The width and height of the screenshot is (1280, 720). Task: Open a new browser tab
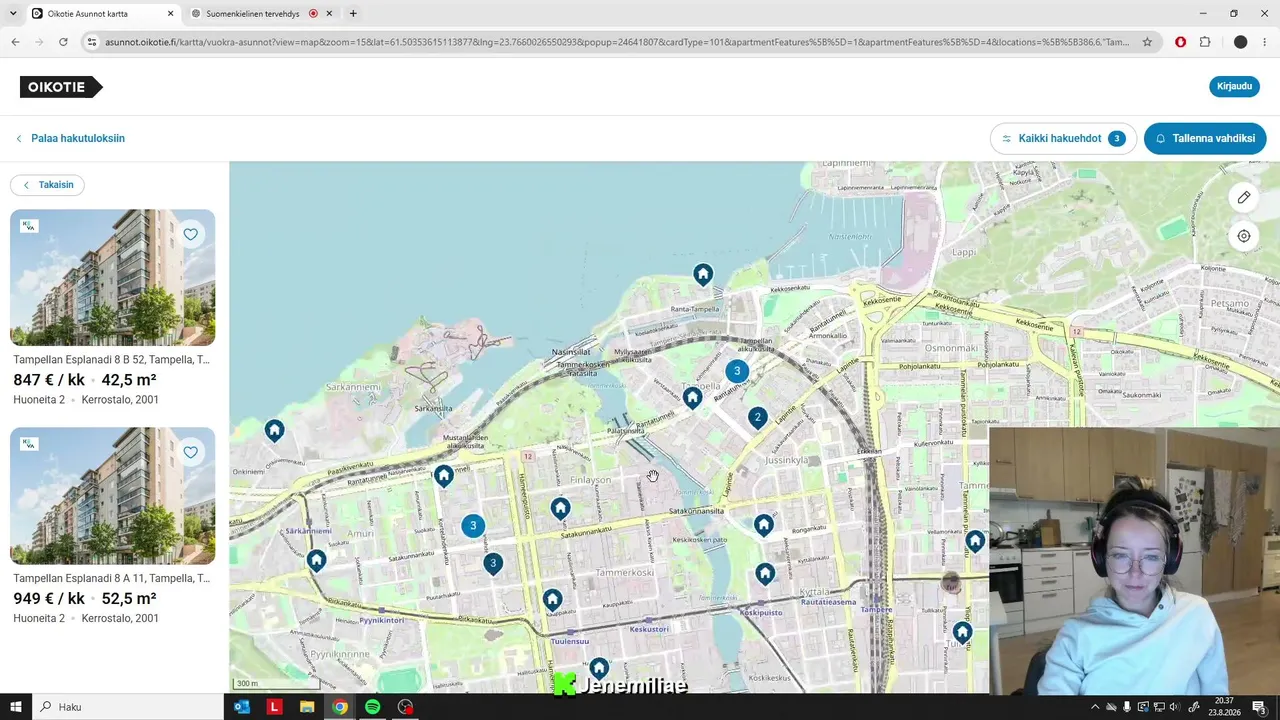point(353,14)
